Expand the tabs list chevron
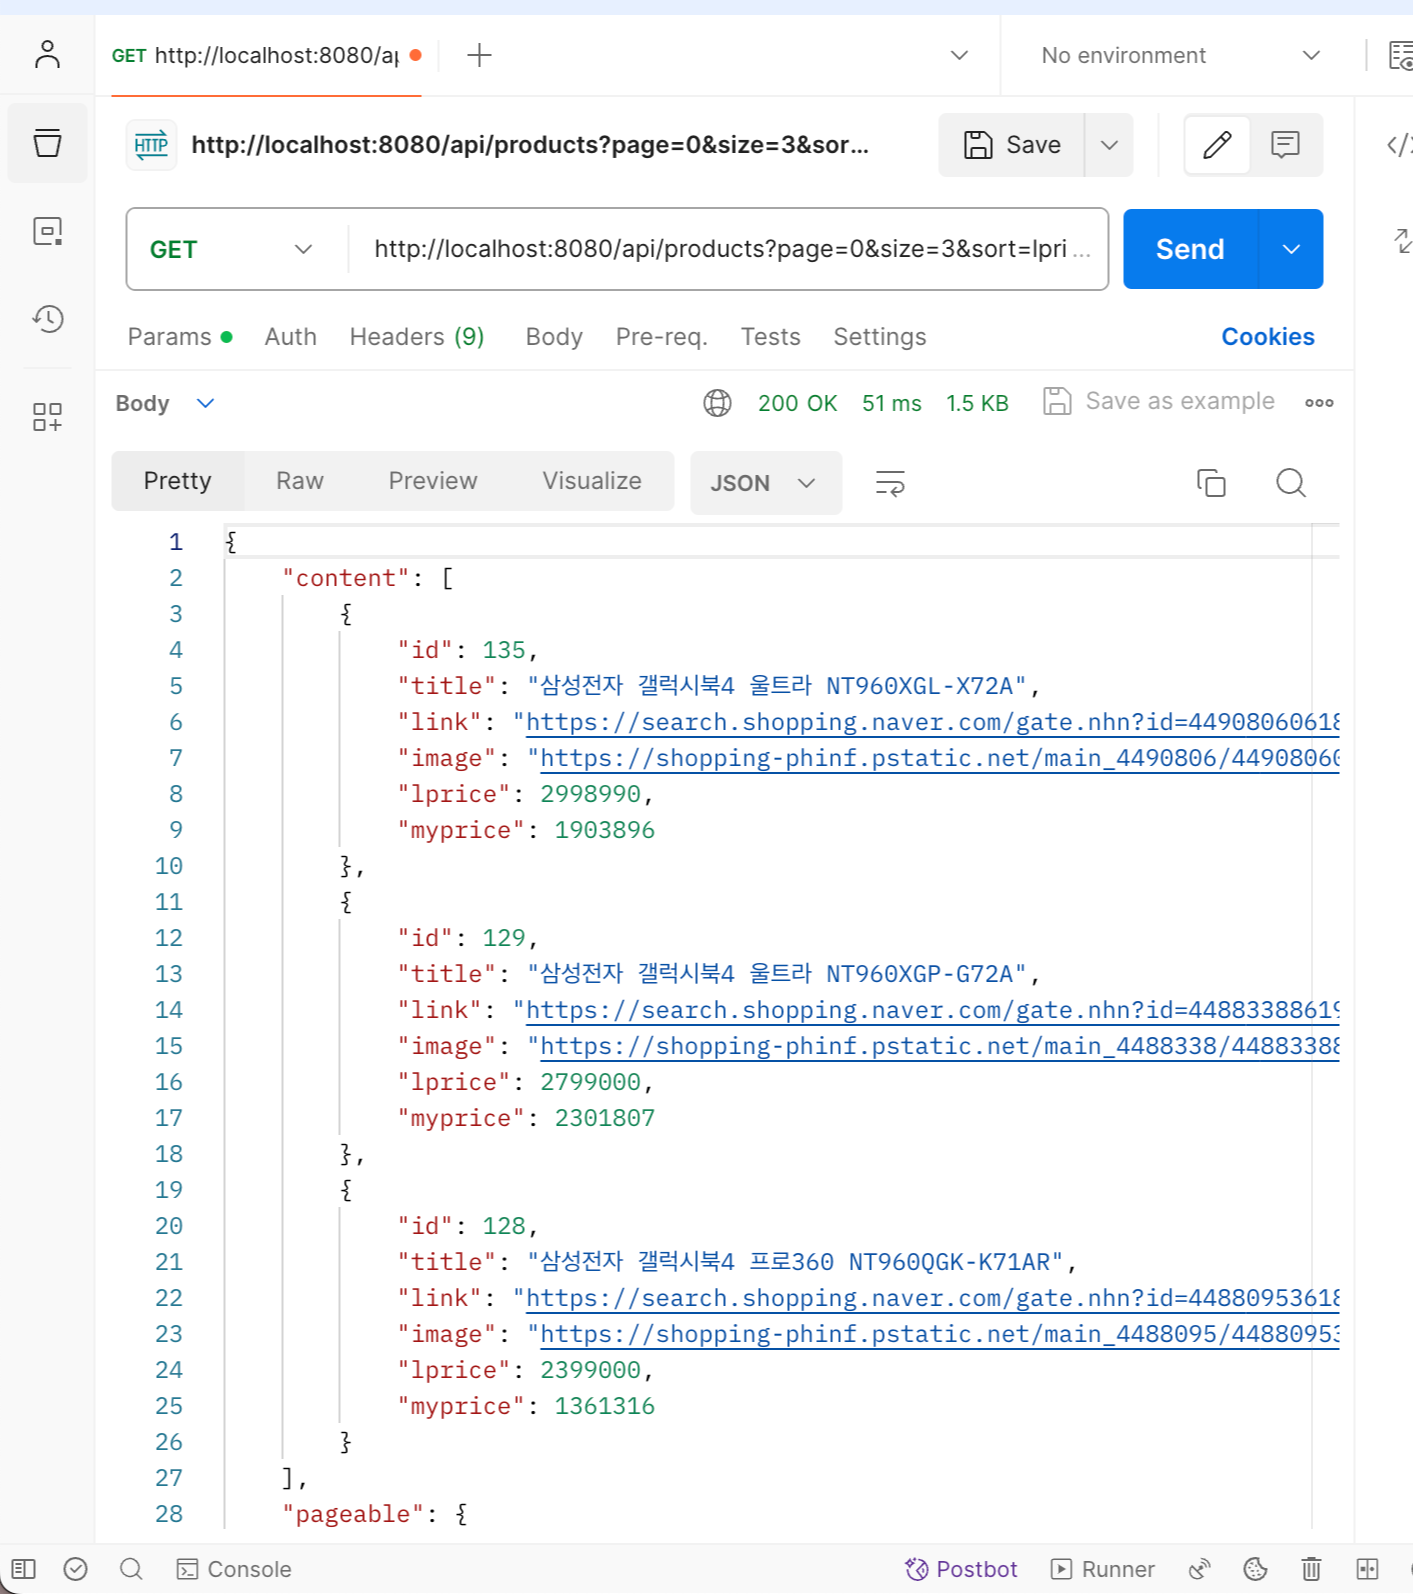 959,55
